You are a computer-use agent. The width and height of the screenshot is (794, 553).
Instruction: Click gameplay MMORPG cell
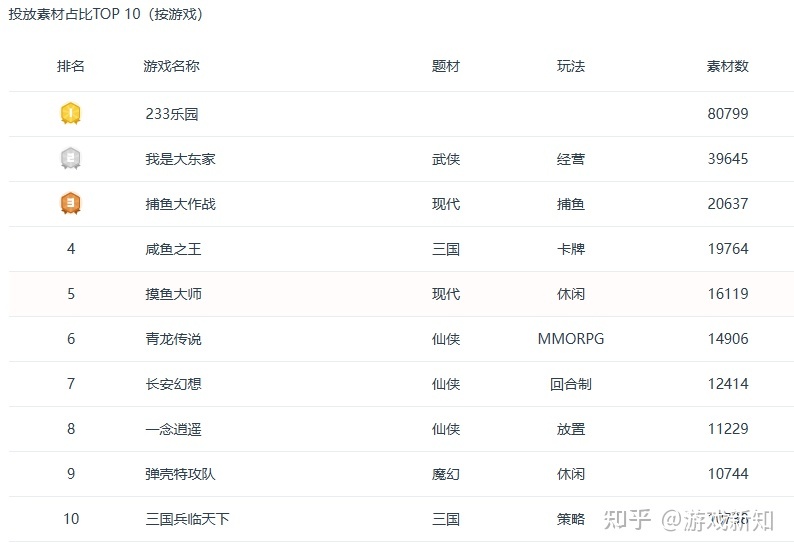tap(571, 339)
